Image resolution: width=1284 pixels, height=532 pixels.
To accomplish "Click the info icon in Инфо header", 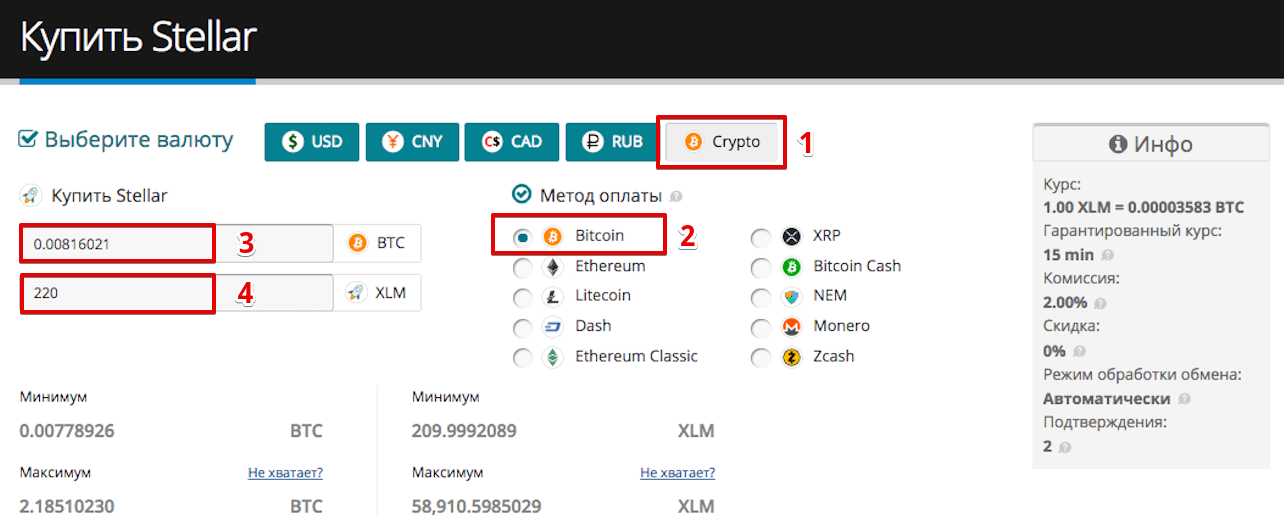I will pos(1118,144).
